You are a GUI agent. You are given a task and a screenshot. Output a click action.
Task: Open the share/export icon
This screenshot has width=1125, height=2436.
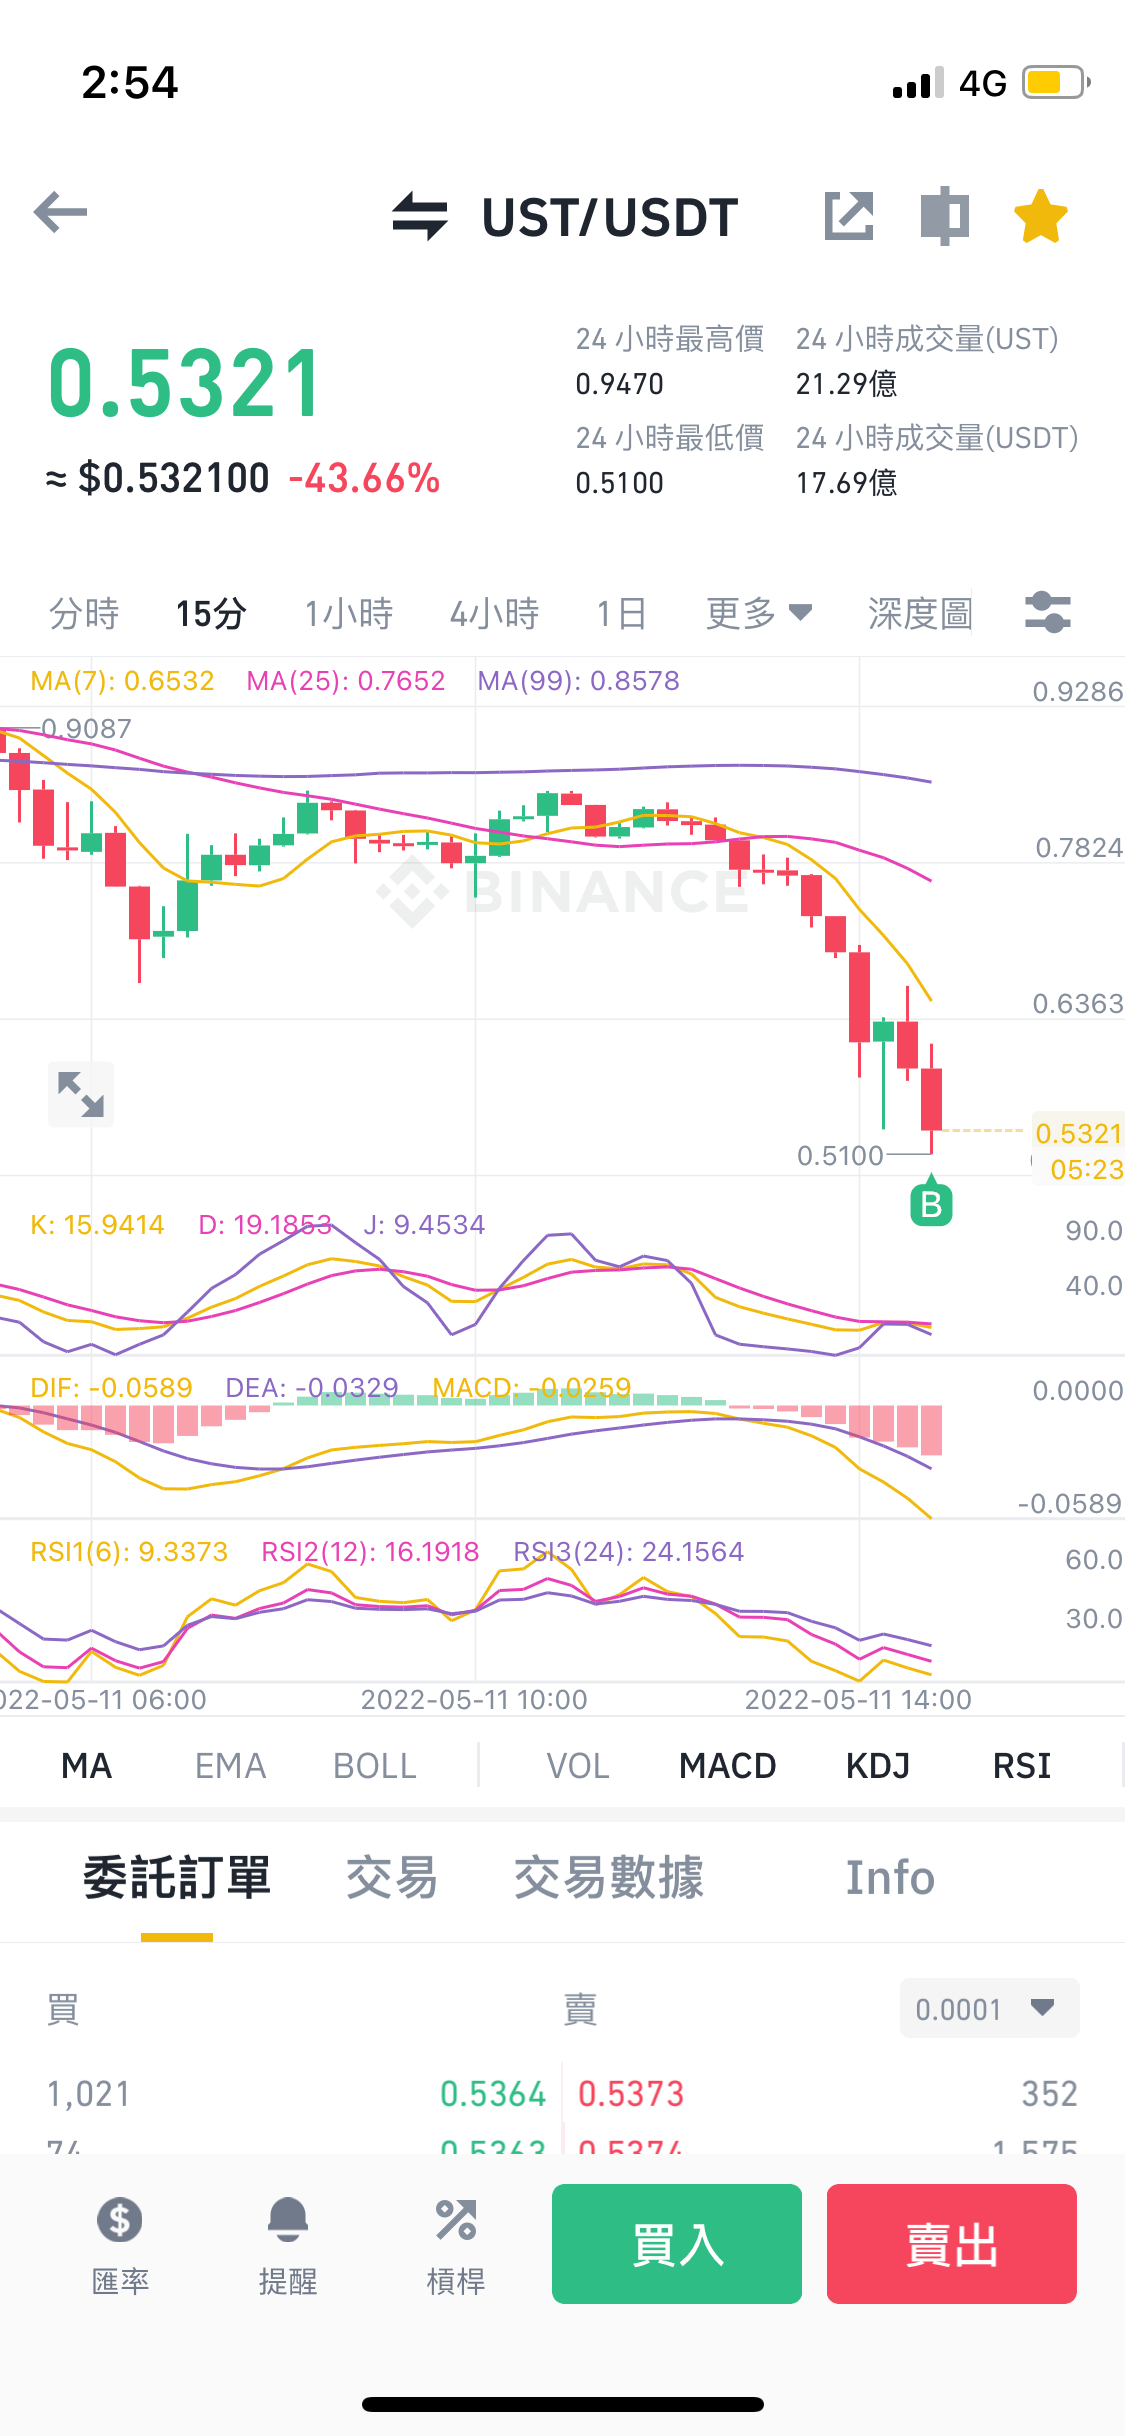click(849, 216)
